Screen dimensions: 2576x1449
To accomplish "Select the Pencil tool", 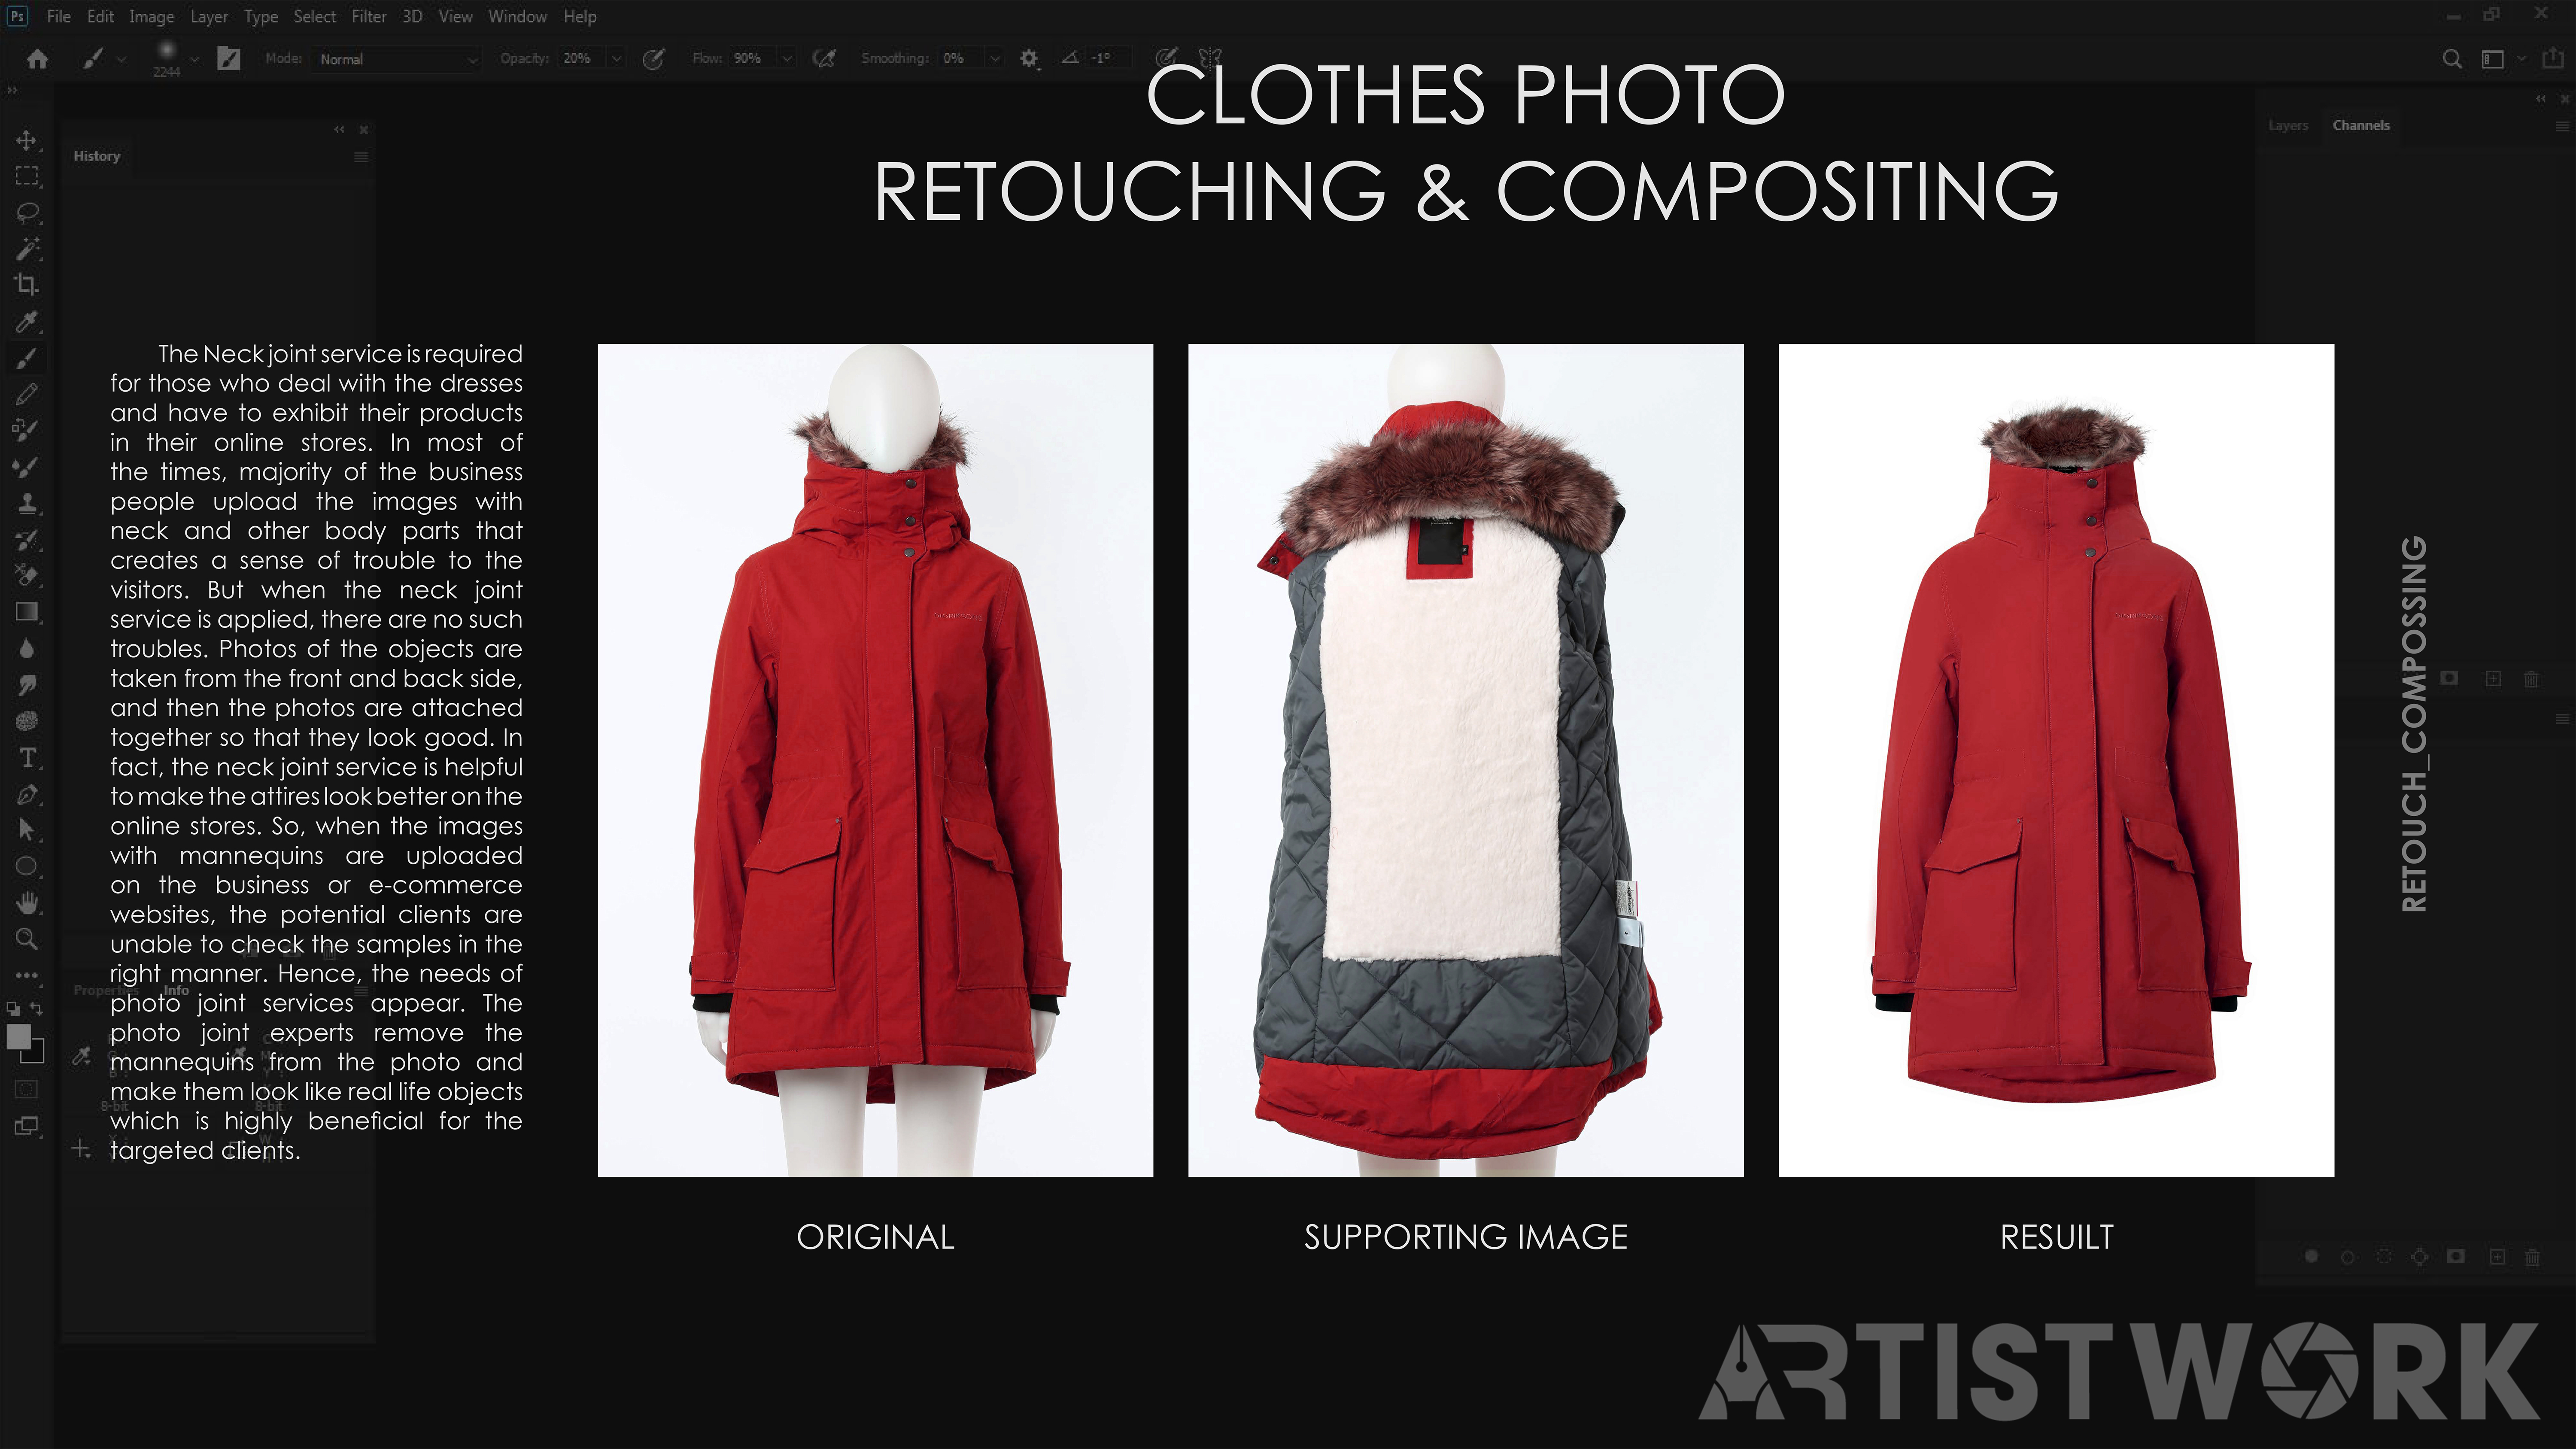I will click(27, 394).
